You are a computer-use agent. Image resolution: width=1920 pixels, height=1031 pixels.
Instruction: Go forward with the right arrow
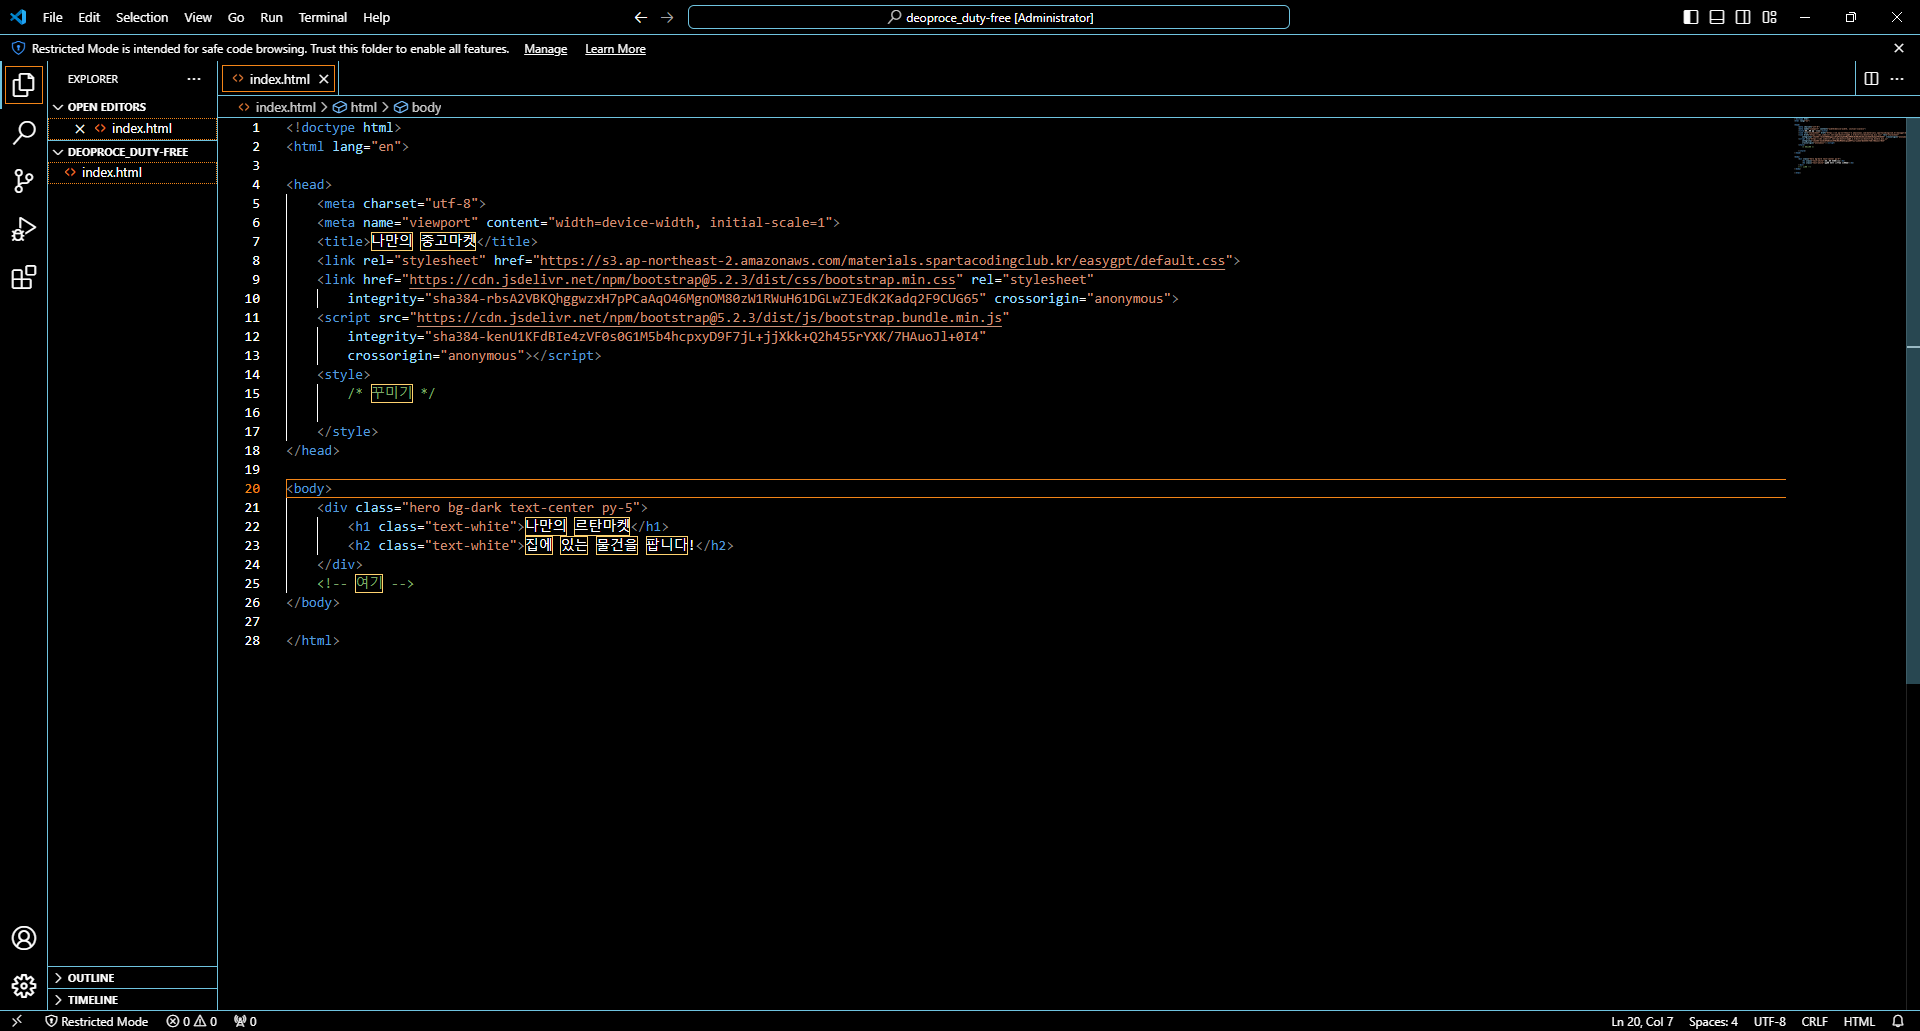[667, 17]
